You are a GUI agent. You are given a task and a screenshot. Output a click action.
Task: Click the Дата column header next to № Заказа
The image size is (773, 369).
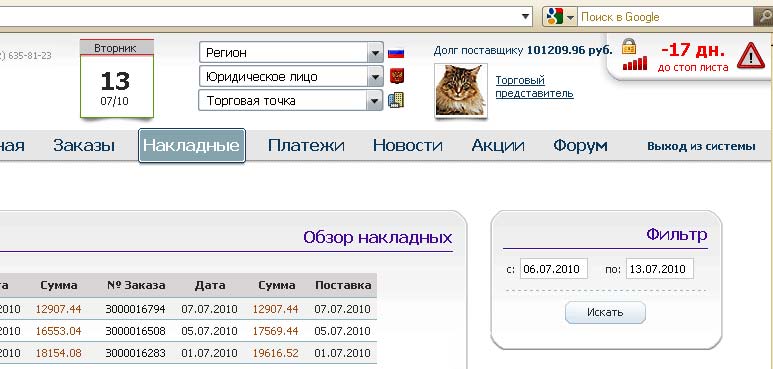pyautogui.click(x=210, y=285)
